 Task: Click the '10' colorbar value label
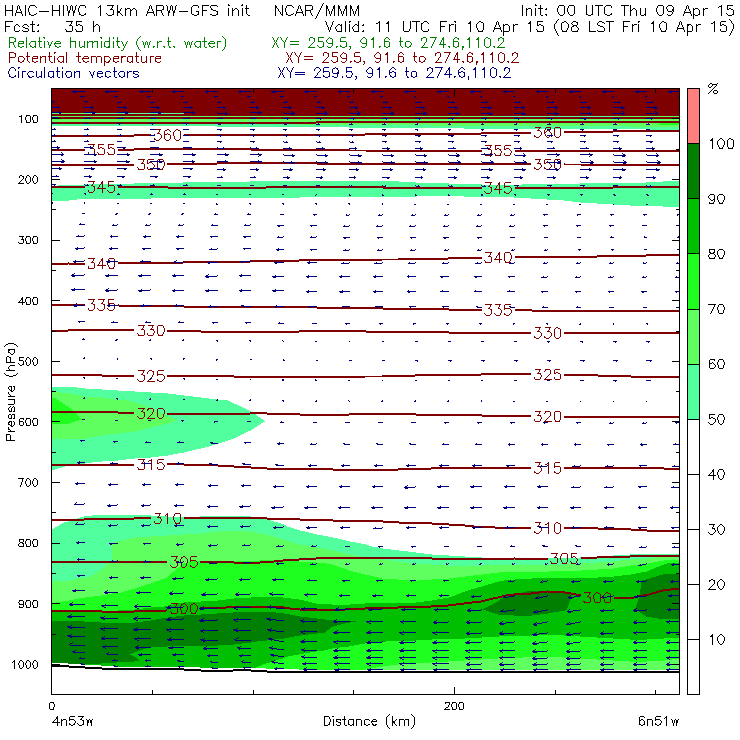pyautogui.click(x=716, y=639)
